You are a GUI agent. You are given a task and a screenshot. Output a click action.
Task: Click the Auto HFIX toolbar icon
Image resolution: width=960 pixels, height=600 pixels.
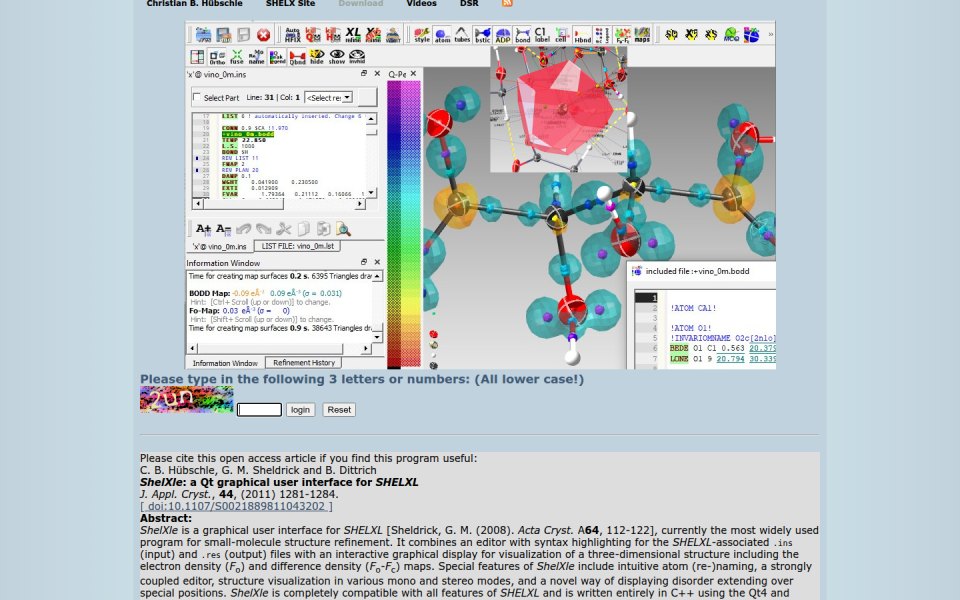tap(293, 35)
